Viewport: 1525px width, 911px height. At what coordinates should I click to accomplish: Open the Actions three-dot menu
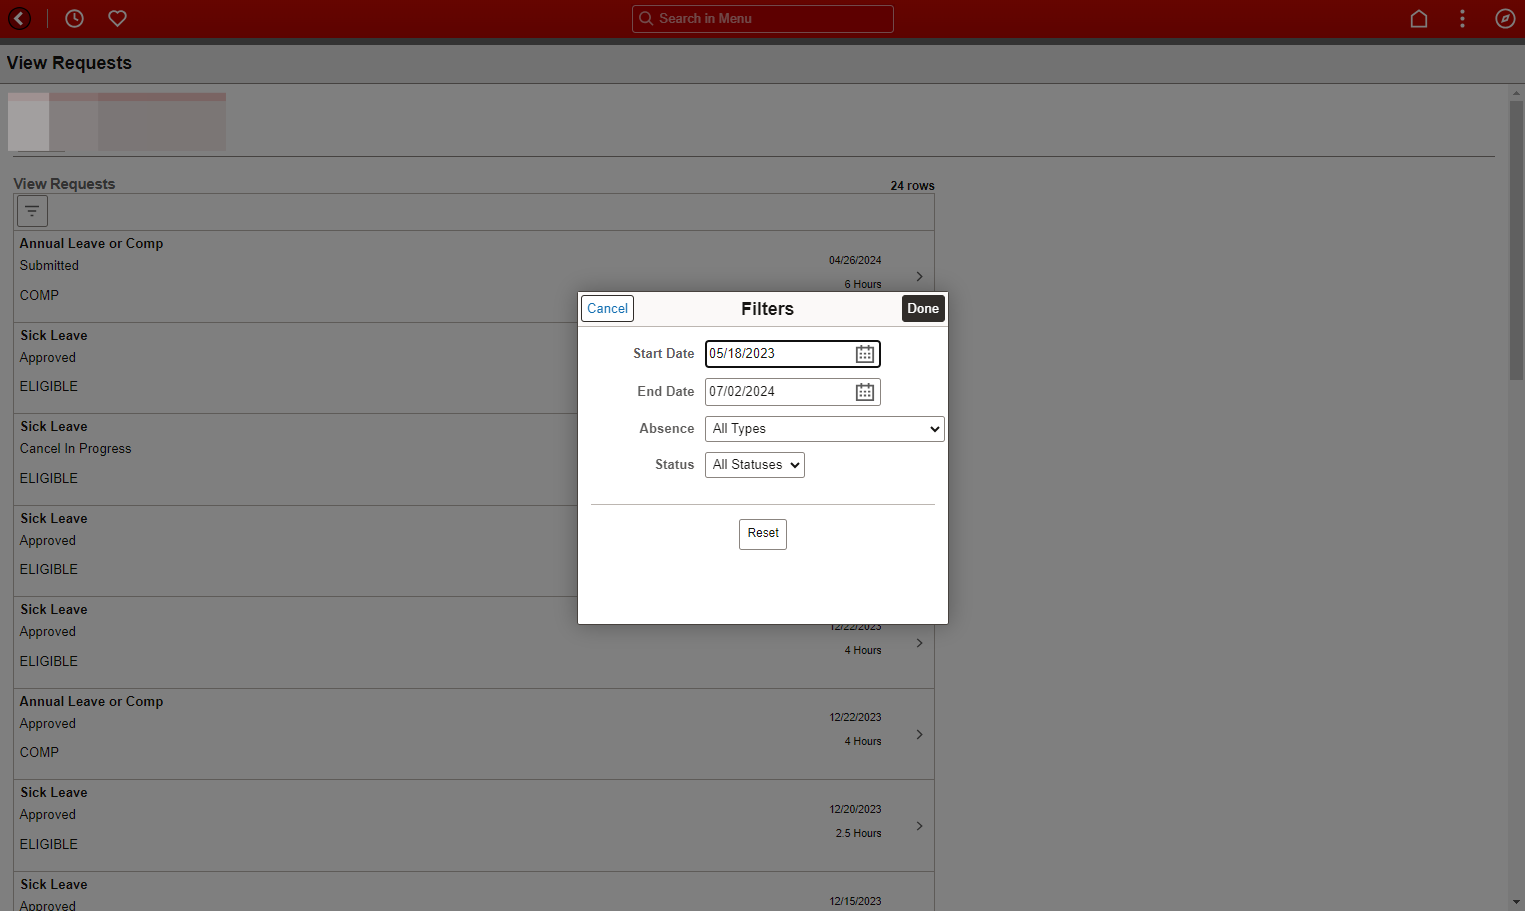(x=1462, y=18)
